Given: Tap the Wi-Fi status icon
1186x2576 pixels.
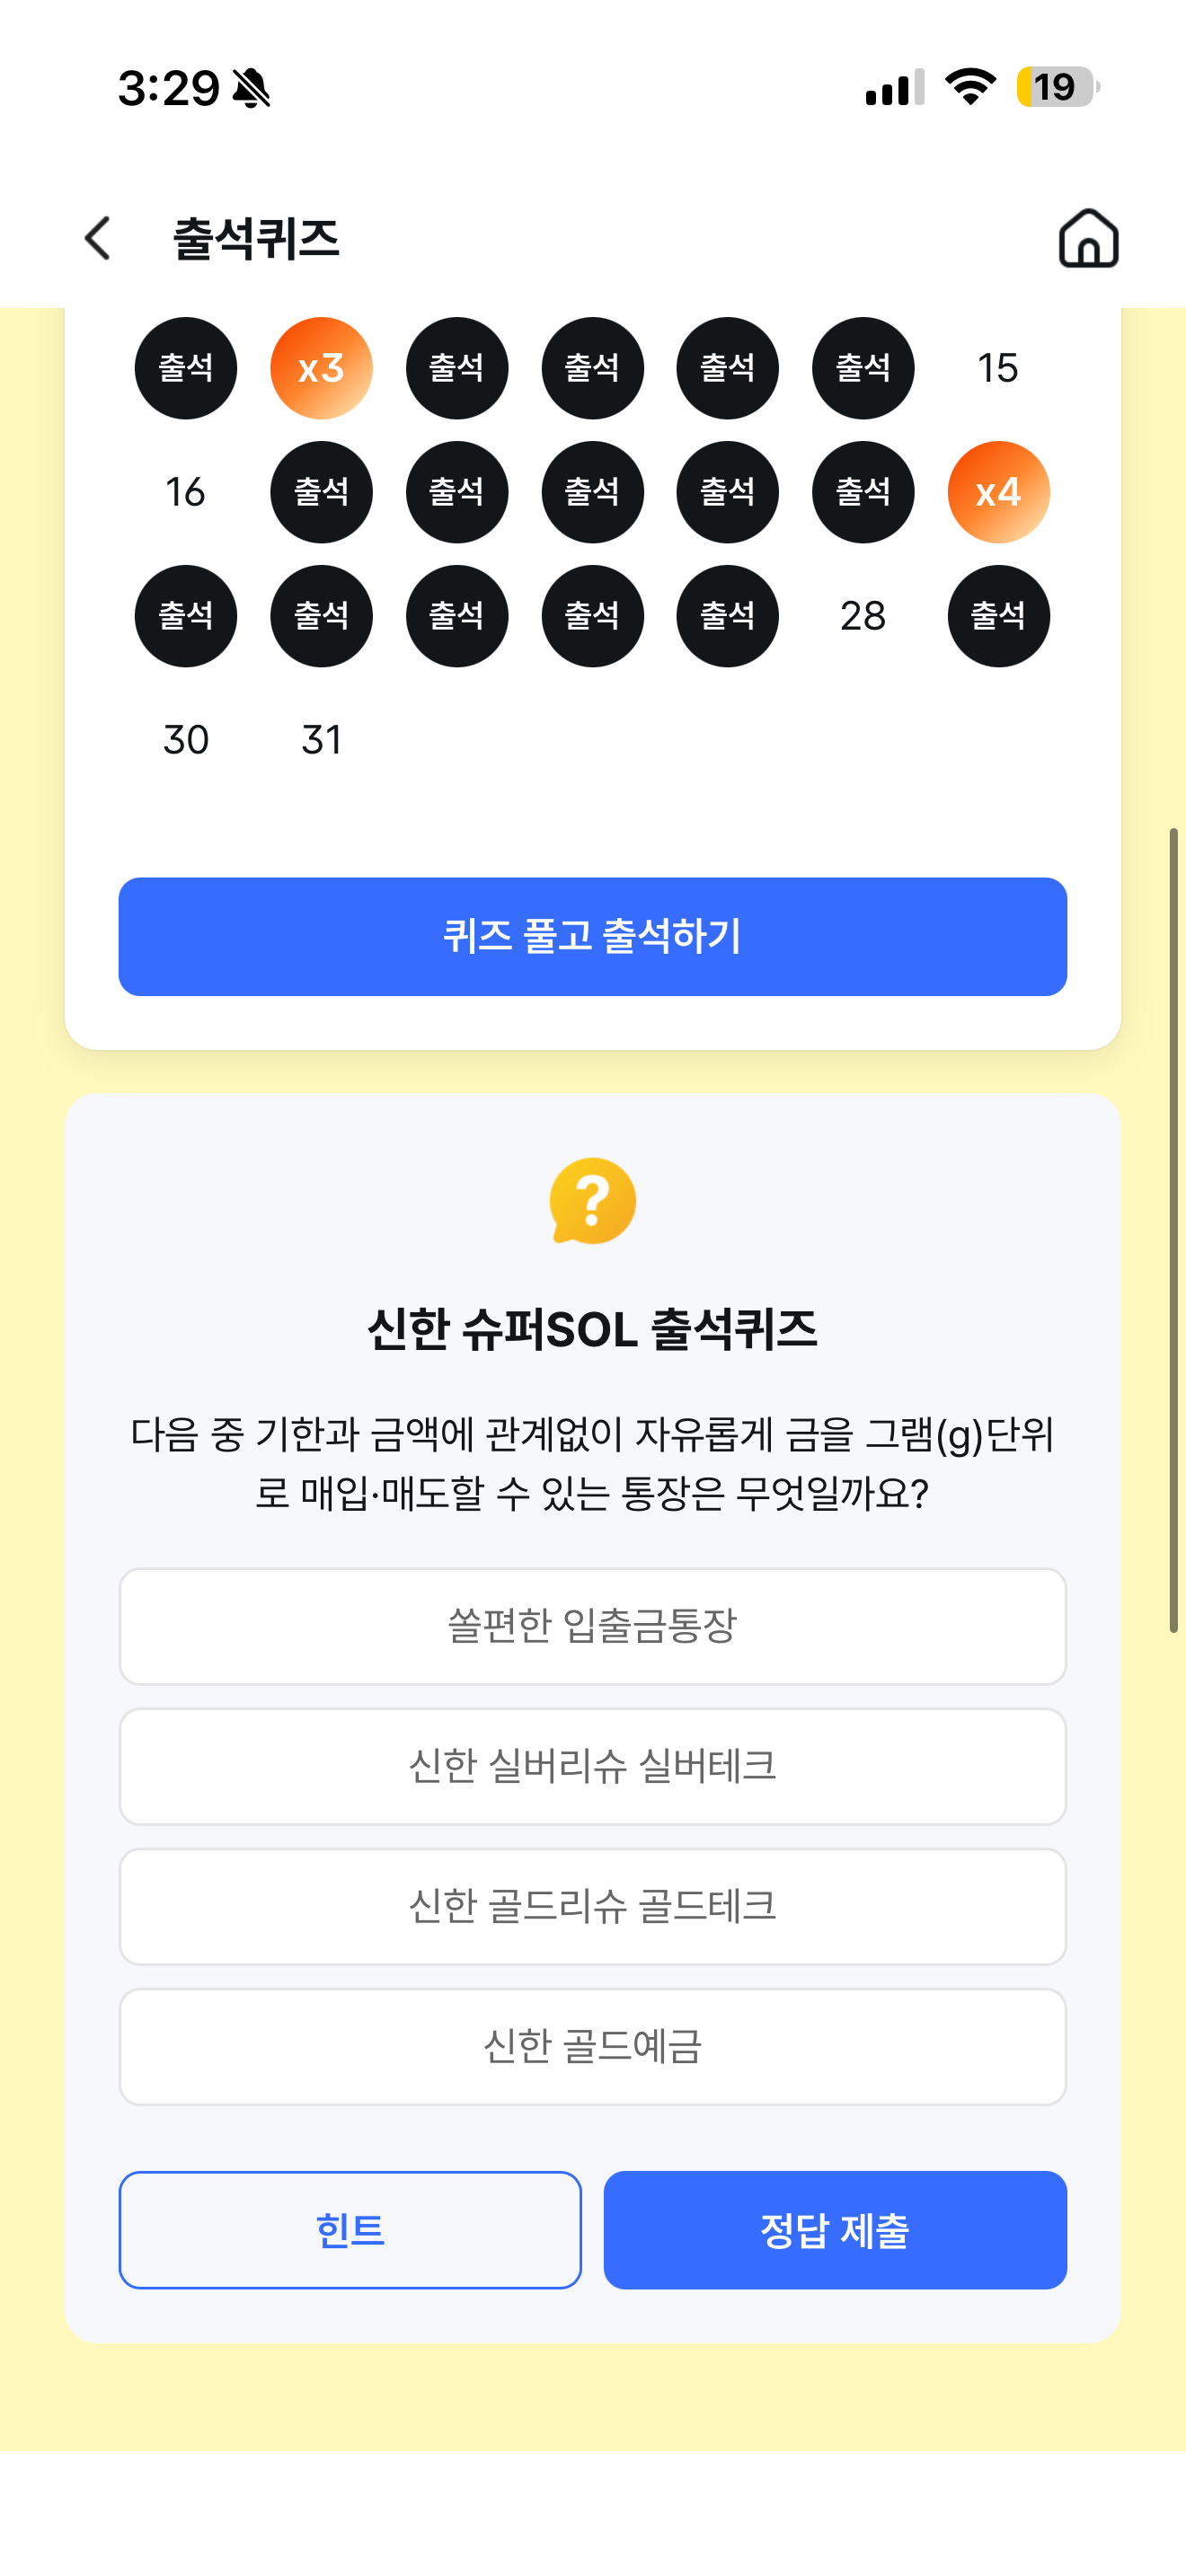Looking at the screenshot, I should tap(970, 87).
